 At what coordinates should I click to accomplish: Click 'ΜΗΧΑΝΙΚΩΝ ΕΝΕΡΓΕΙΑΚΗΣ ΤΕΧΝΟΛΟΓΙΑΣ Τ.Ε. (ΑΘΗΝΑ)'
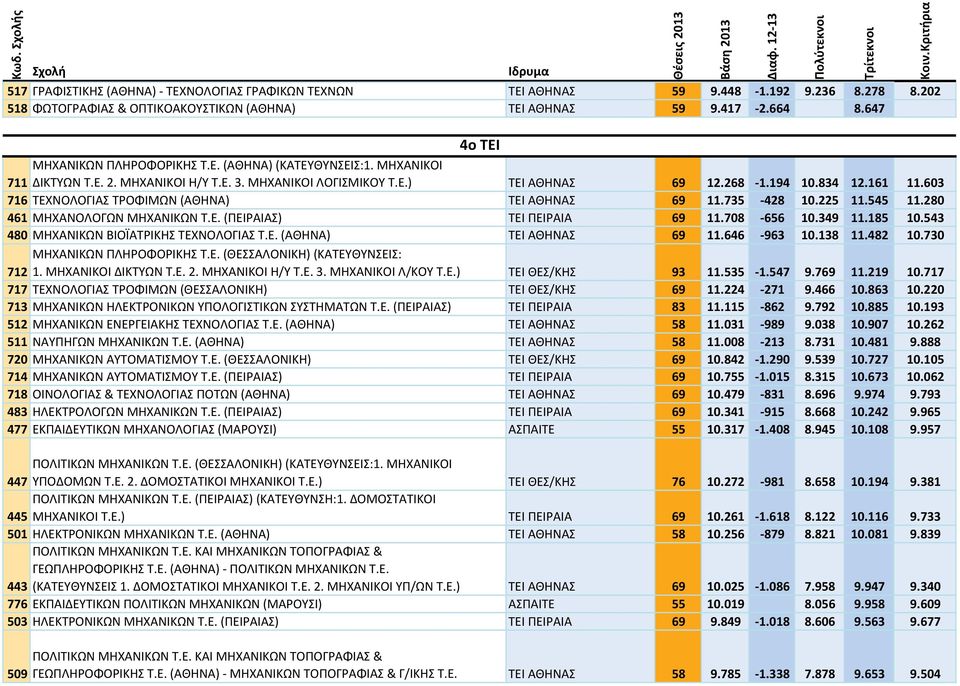pos(183,324)
